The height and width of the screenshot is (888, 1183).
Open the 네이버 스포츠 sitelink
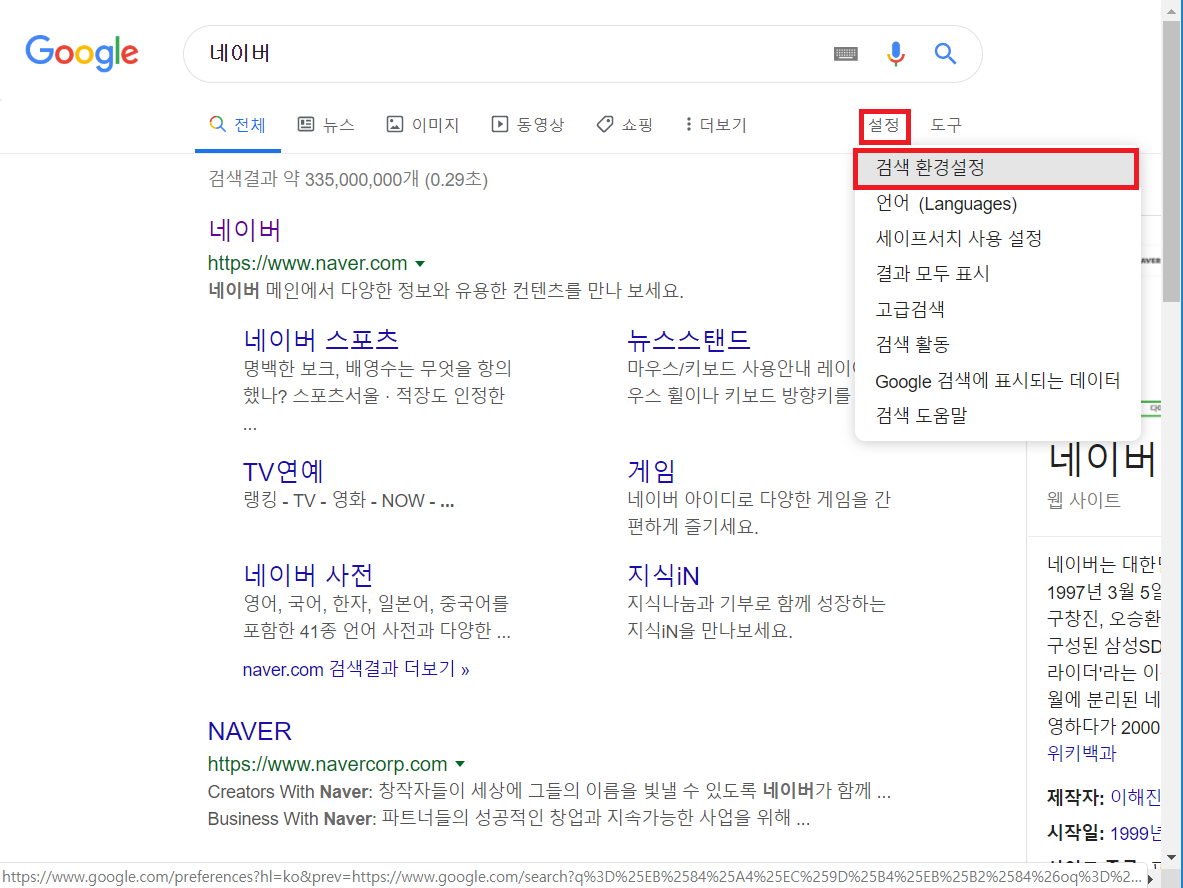(x=321, y=340)
